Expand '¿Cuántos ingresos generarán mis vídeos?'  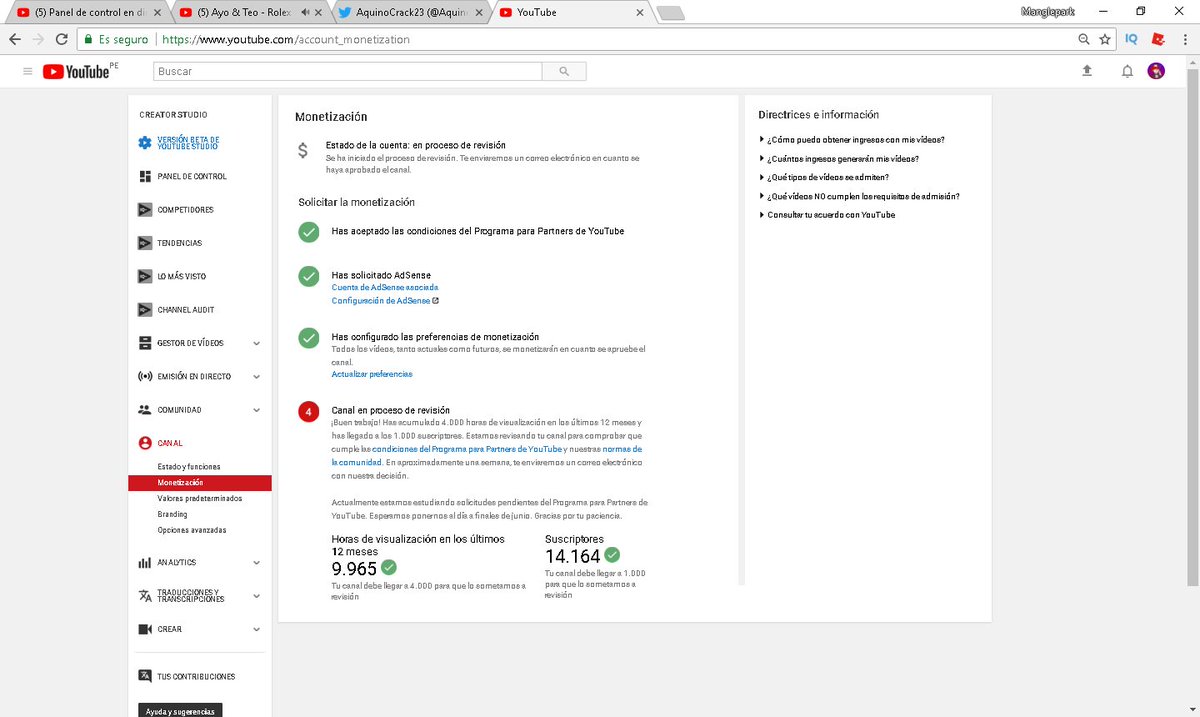(x=839, y=159)
